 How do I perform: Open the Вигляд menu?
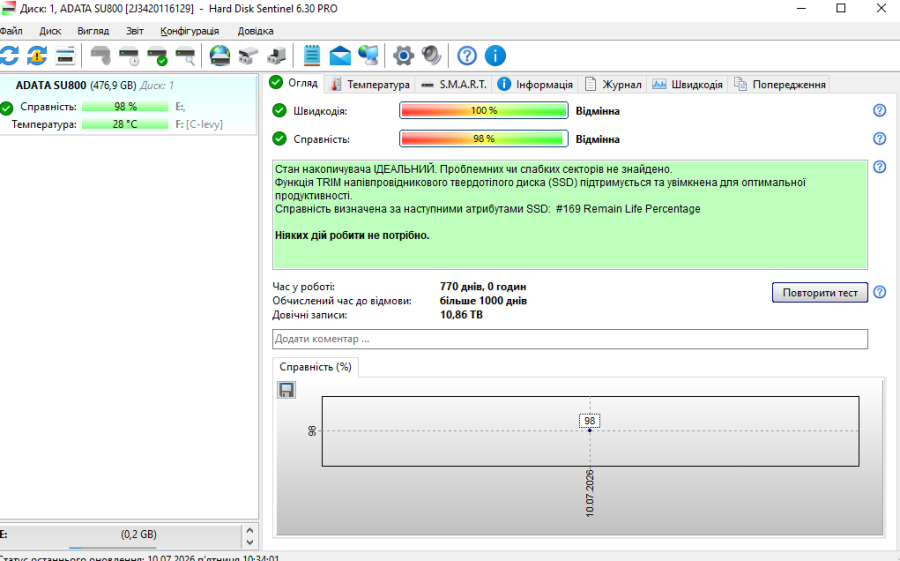coord(93,31)
